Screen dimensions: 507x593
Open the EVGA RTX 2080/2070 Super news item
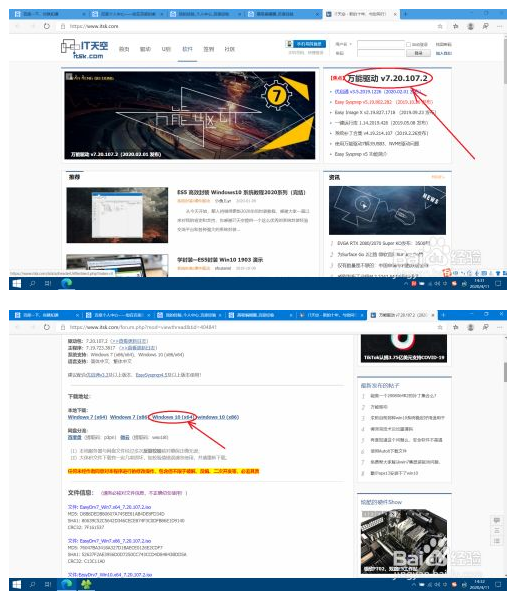(383, 243)
